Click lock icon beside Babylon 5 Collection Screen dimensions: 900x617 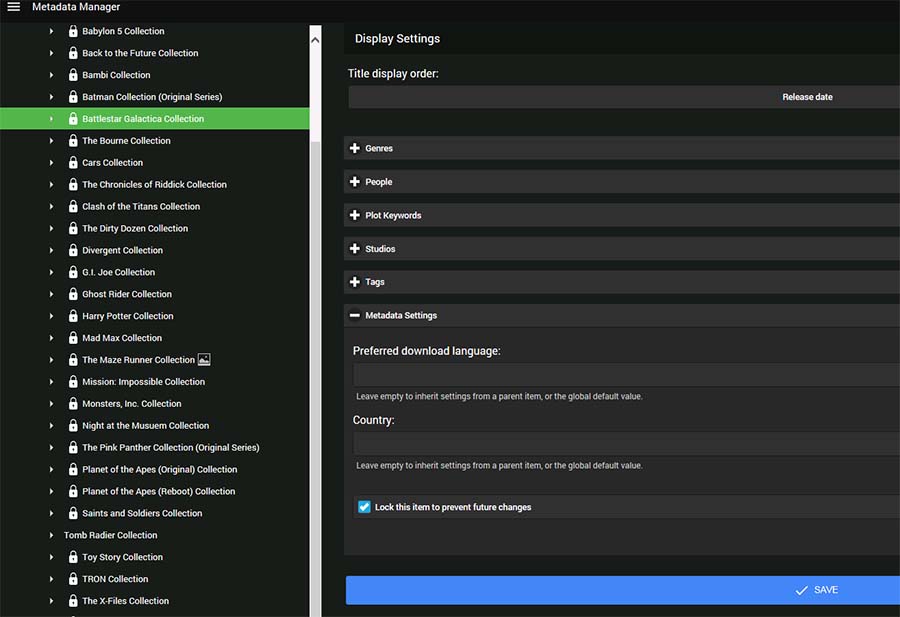73,31
